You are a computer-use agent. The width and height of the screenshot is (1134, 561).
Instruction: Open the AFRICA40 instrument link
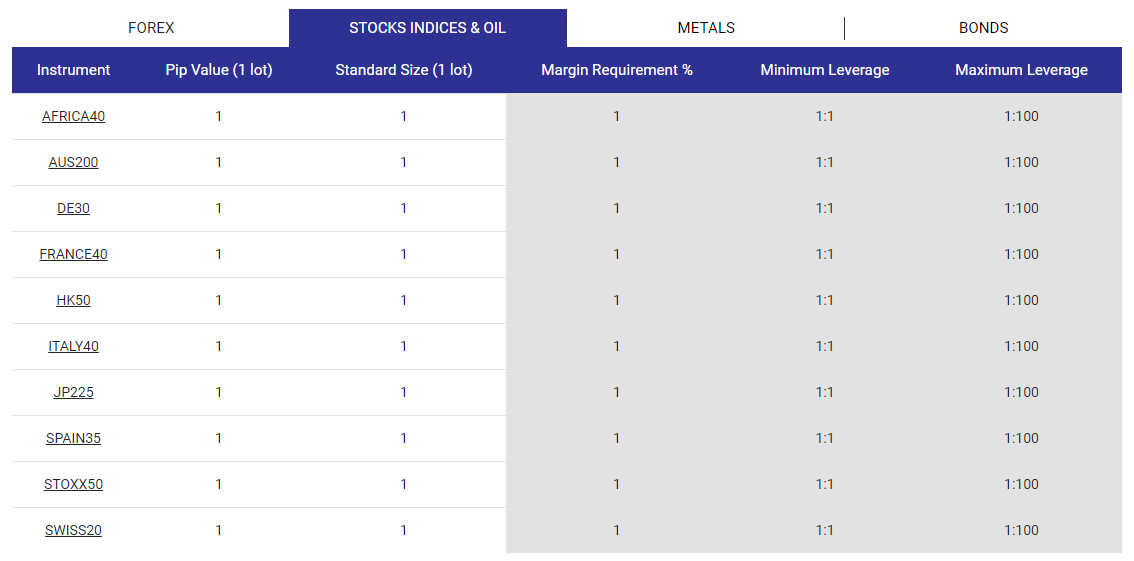click(73, 116)
